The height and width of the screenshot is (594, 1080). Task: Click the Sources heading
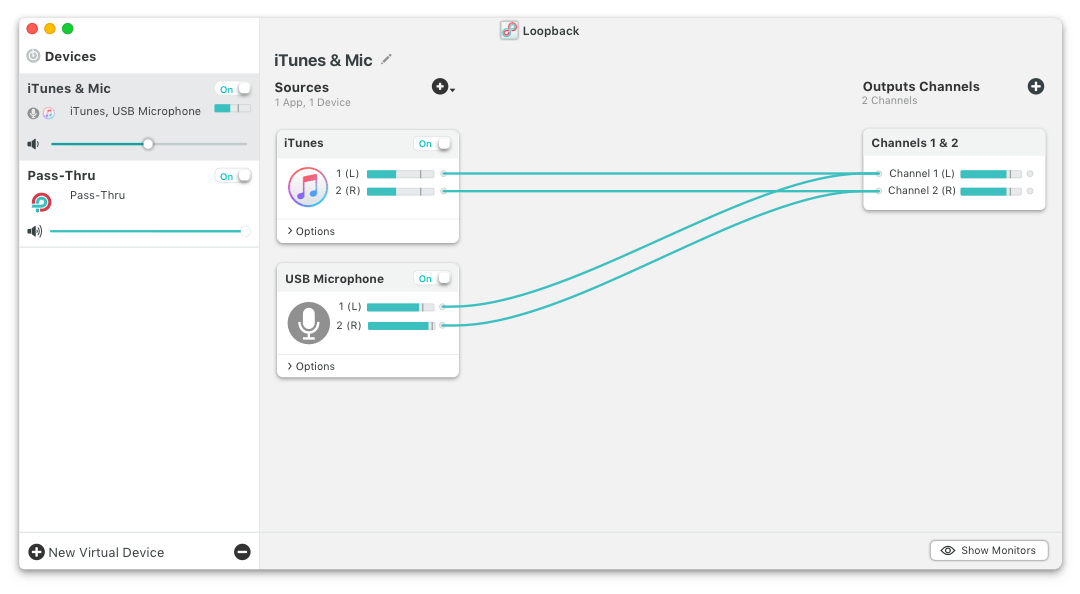click(302, 88)
